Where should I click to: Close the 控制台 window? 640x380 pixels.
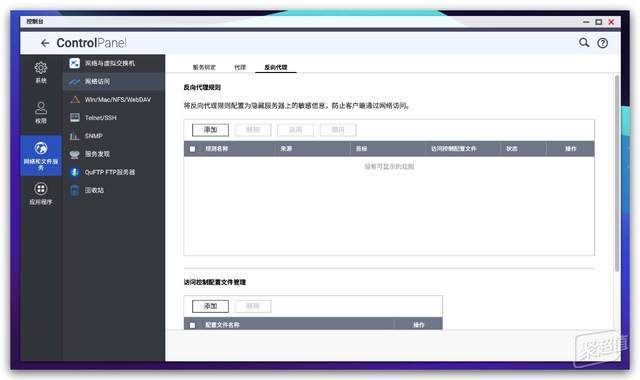click(x=611, y=22)
